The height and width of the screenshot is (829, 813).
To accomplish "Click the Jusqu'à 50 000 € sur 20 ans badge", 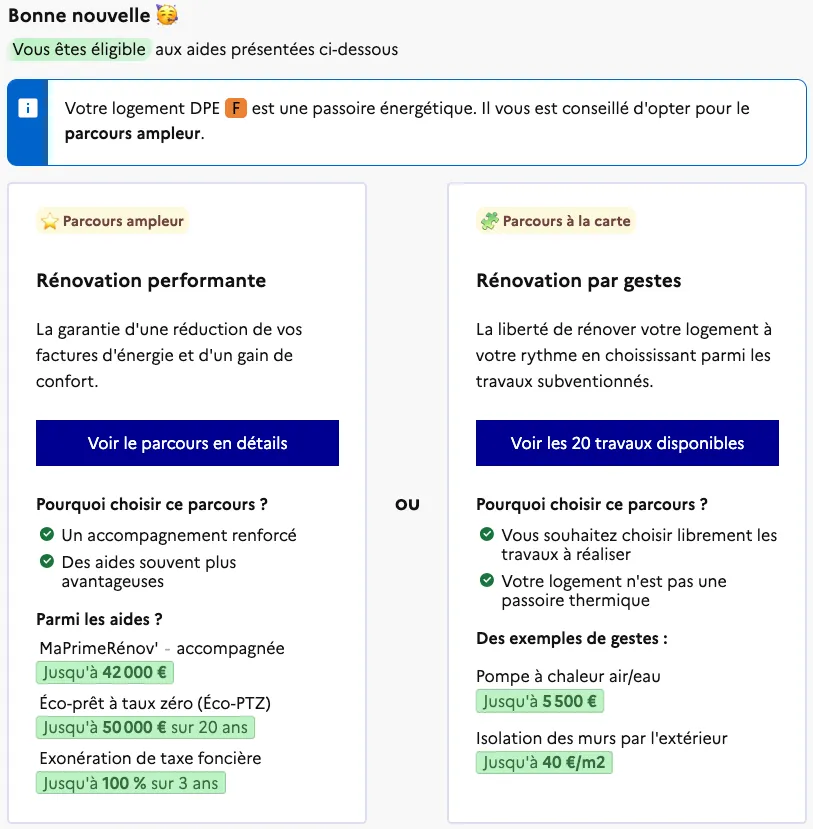I will click(145, 727).
